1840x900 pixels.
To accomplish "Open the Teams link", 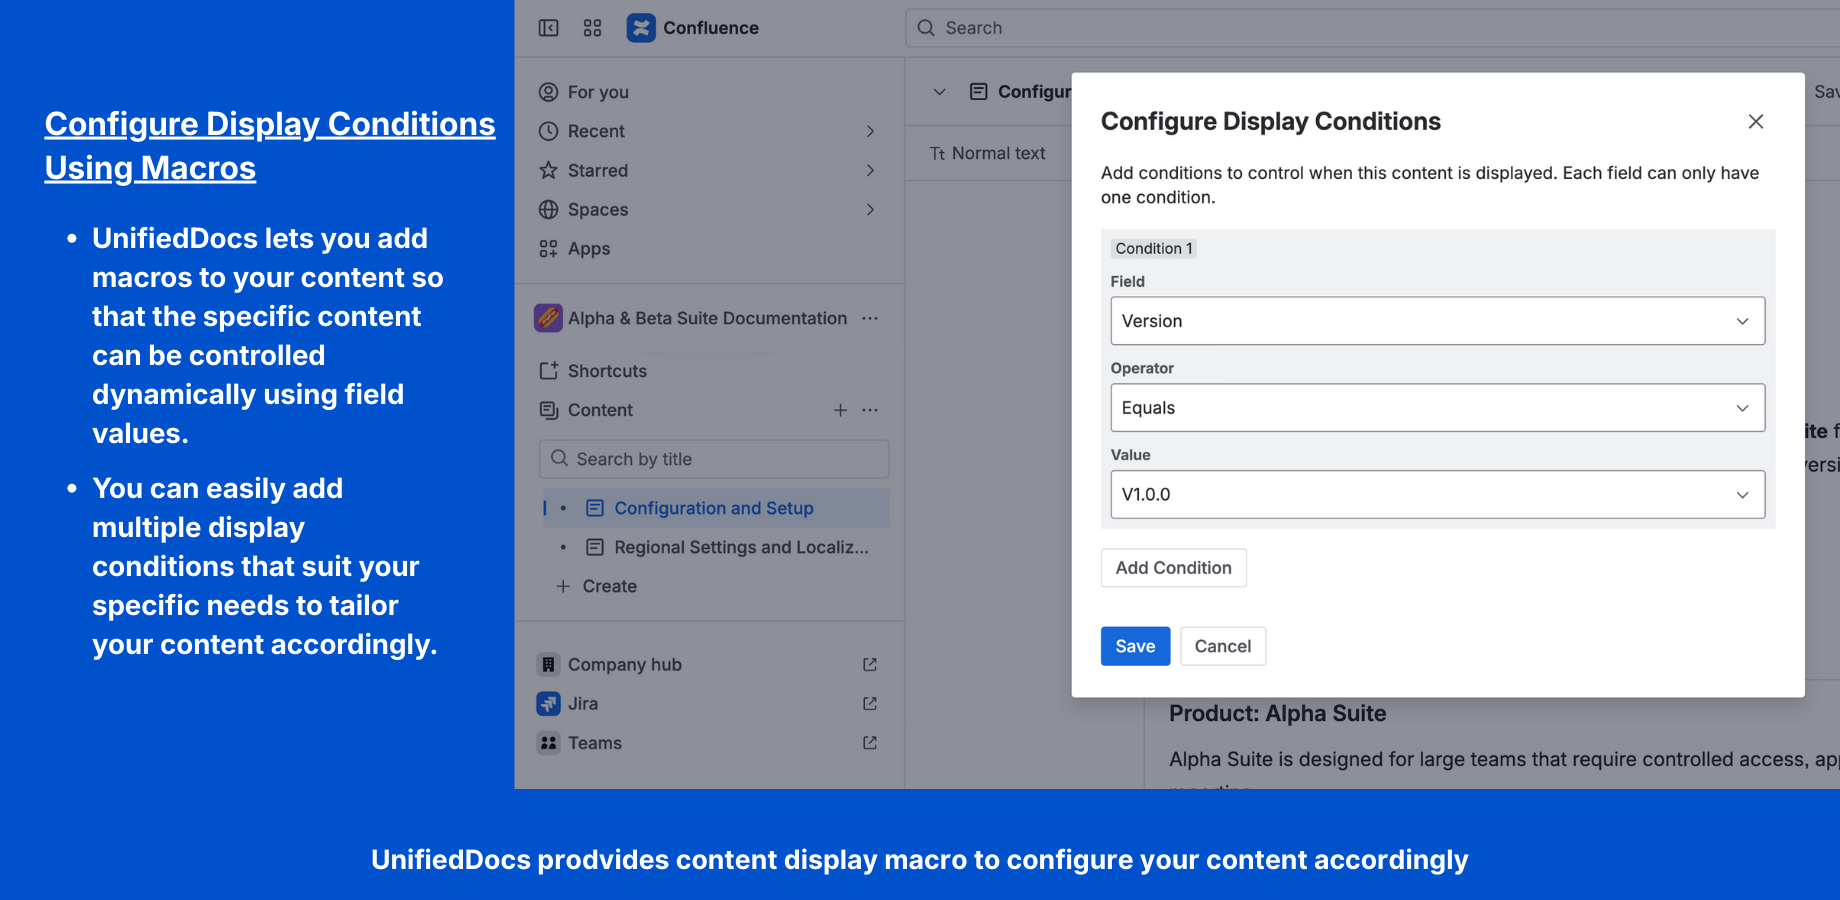I will pos(595,743).
